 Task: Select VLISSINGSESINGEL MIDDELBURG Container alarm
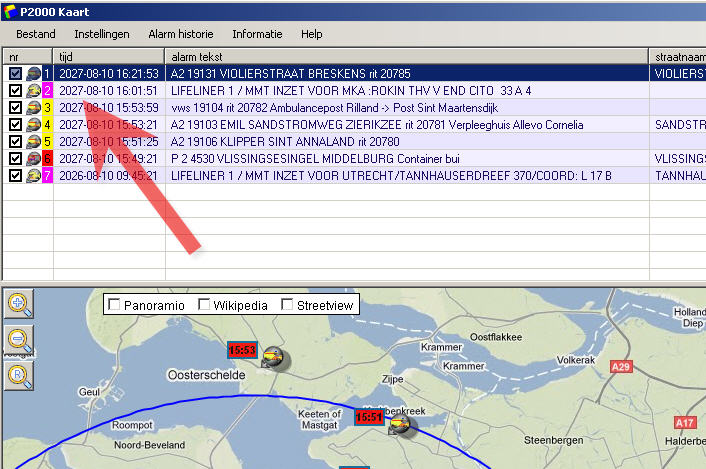(315, 158)
